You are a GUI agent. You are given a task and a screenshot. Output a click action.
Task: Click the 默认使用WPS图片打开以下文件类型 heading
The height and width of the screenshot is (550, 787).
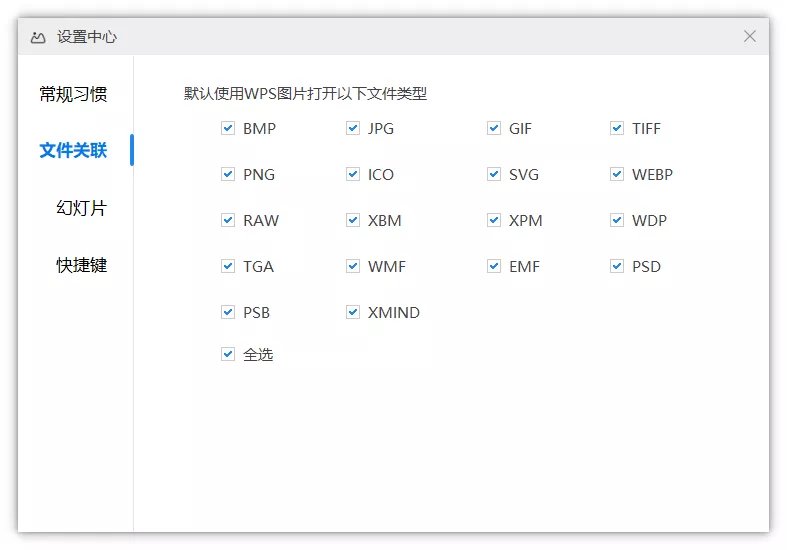point(305,94)
